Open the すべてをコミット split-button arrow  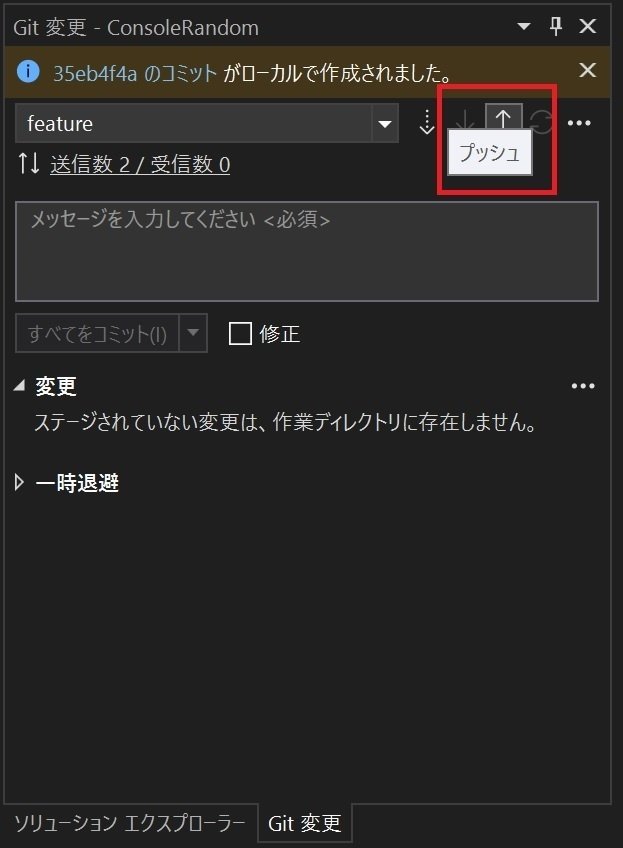coord(193,333)
